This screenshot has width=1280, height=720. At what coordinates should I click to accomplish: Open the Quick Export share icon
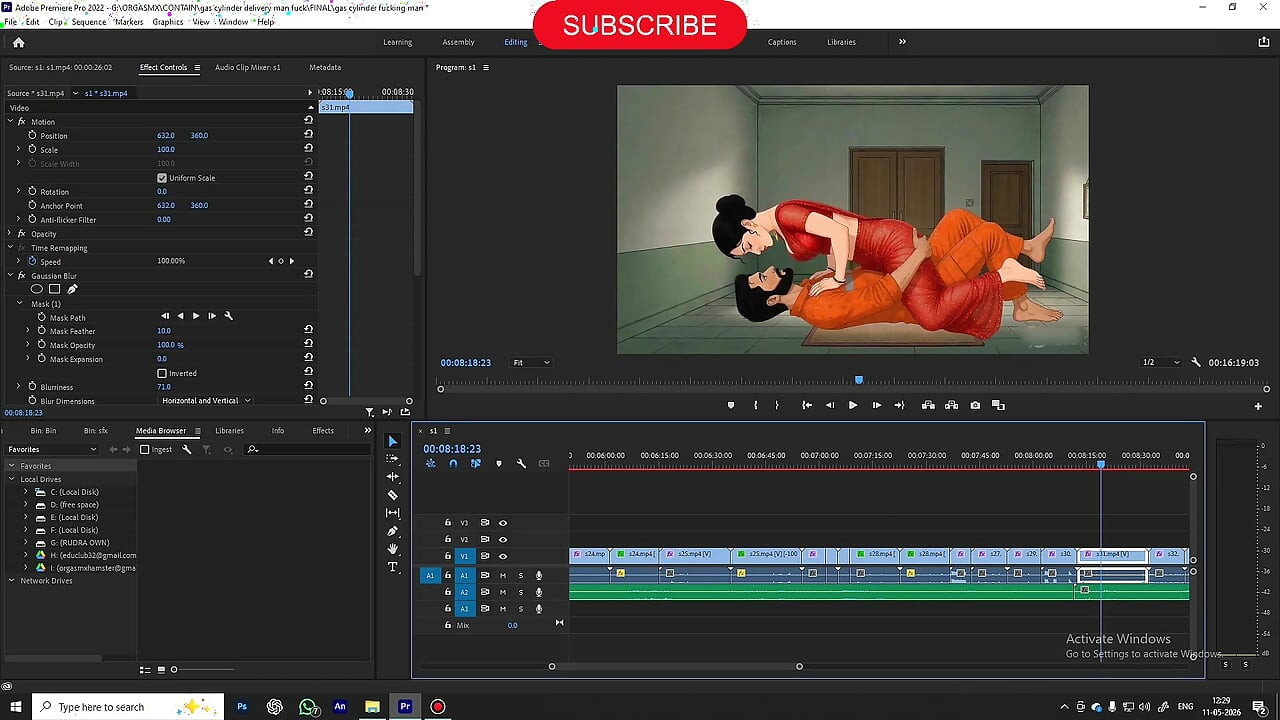(1264, 42)
